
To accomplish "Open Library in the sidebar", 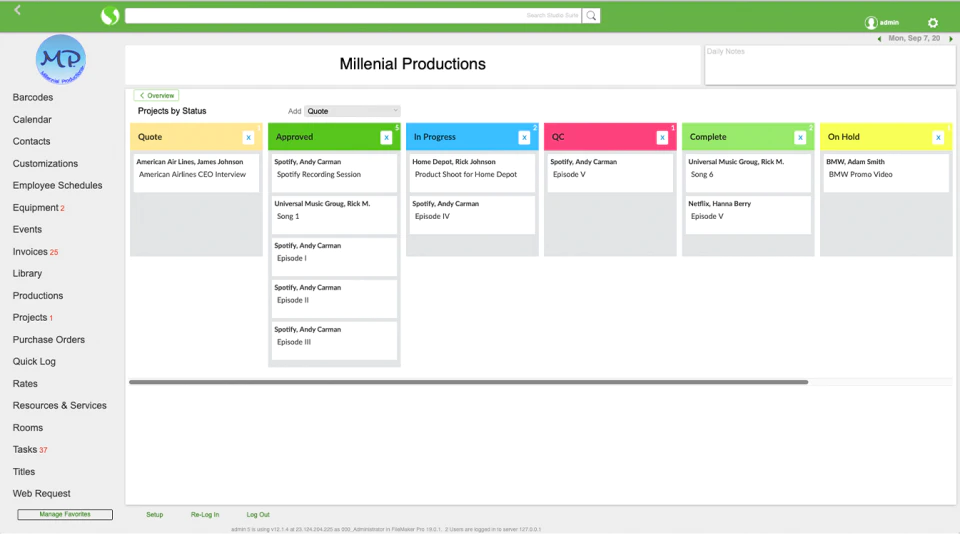I will click(27, 274).
